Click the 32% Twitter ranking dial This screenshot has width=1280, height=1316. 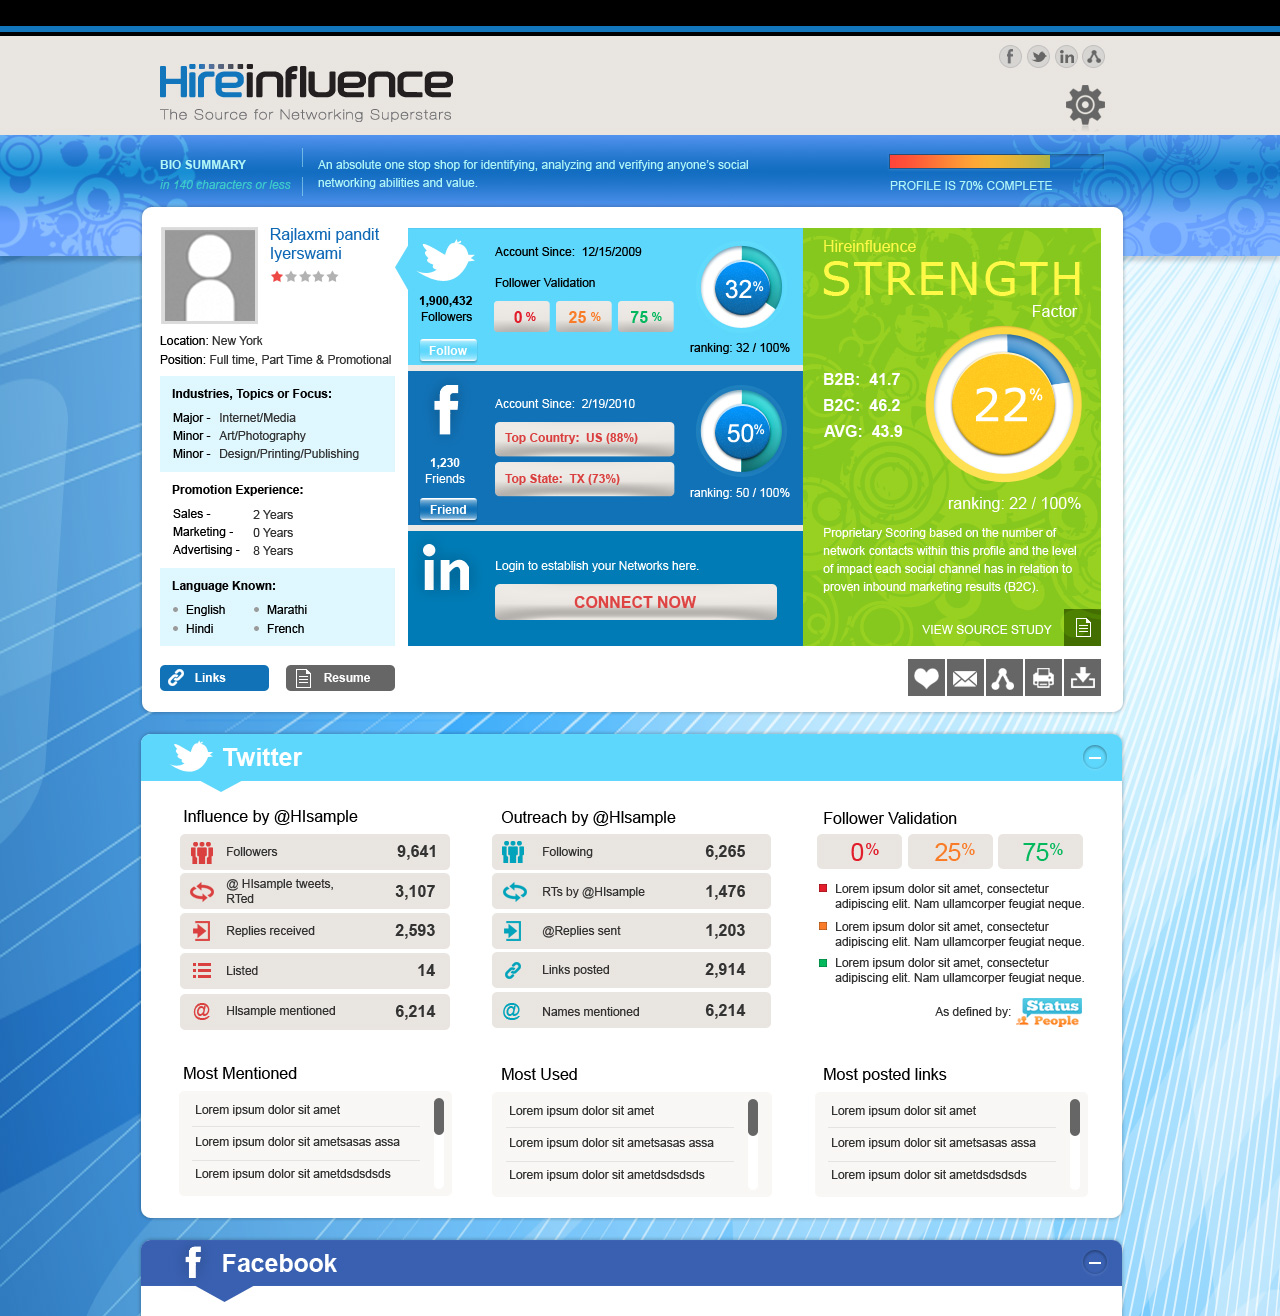coord(742,288)
